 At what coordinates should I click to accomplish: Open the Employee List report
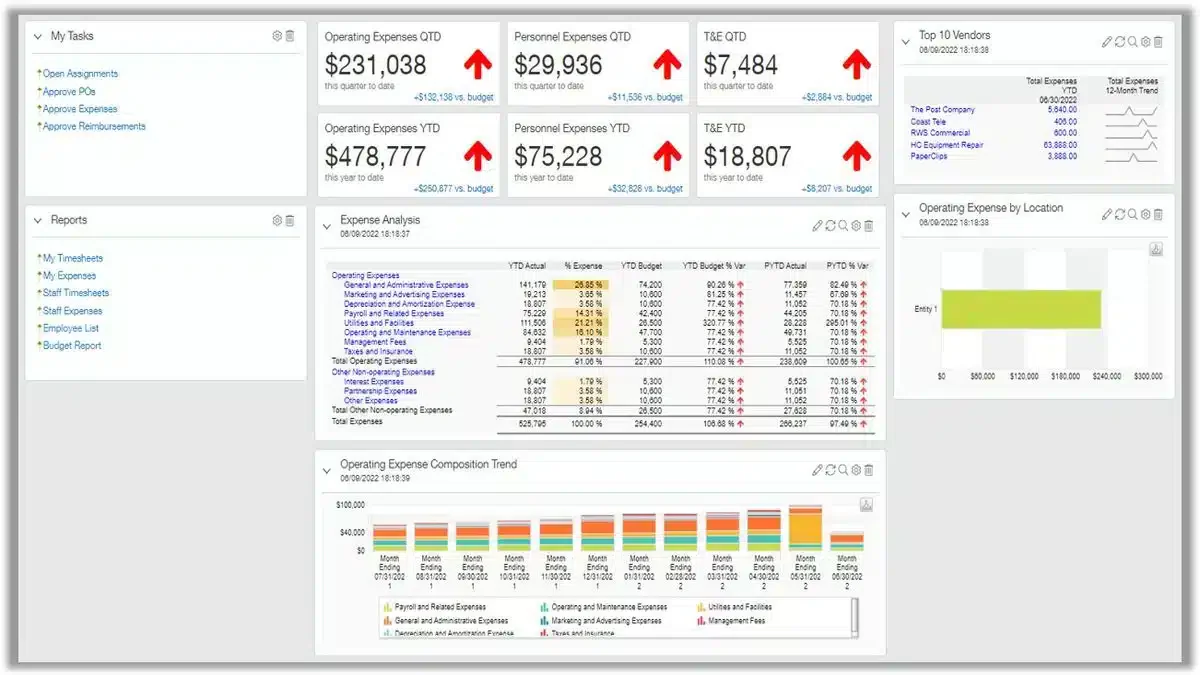pos(70,328)
